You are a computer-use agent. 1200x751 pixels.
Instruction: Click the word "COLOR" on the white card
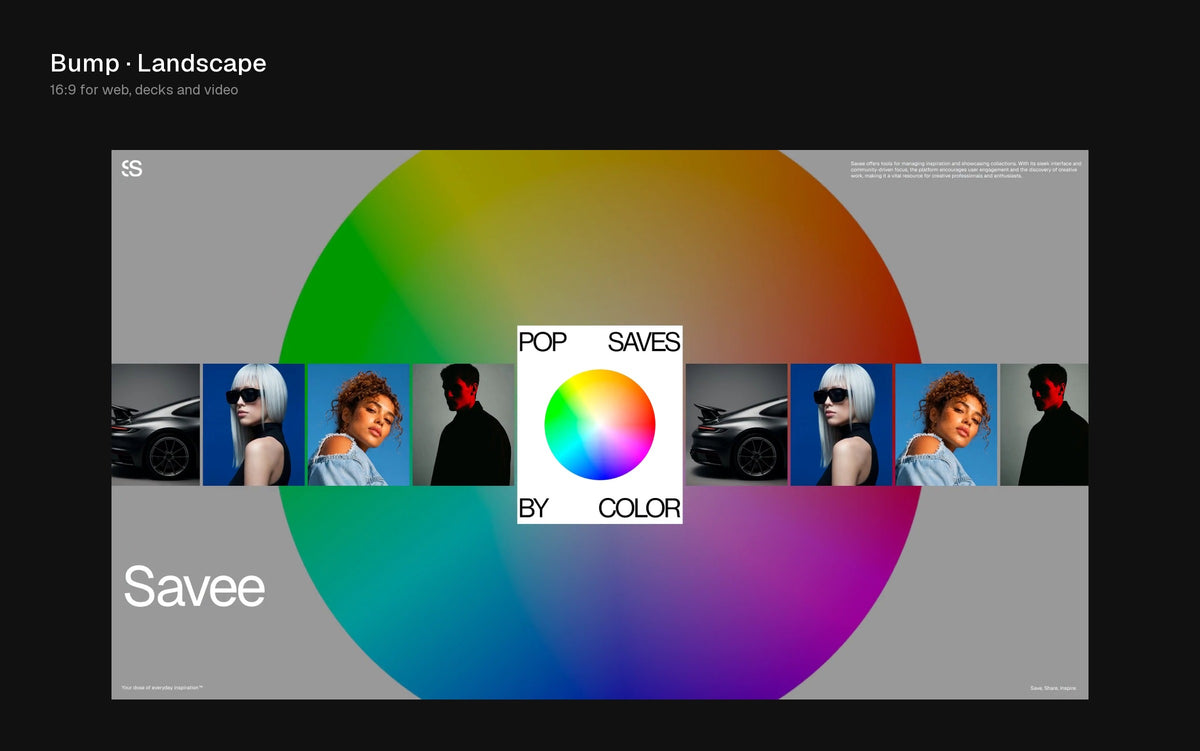(639, 508)
